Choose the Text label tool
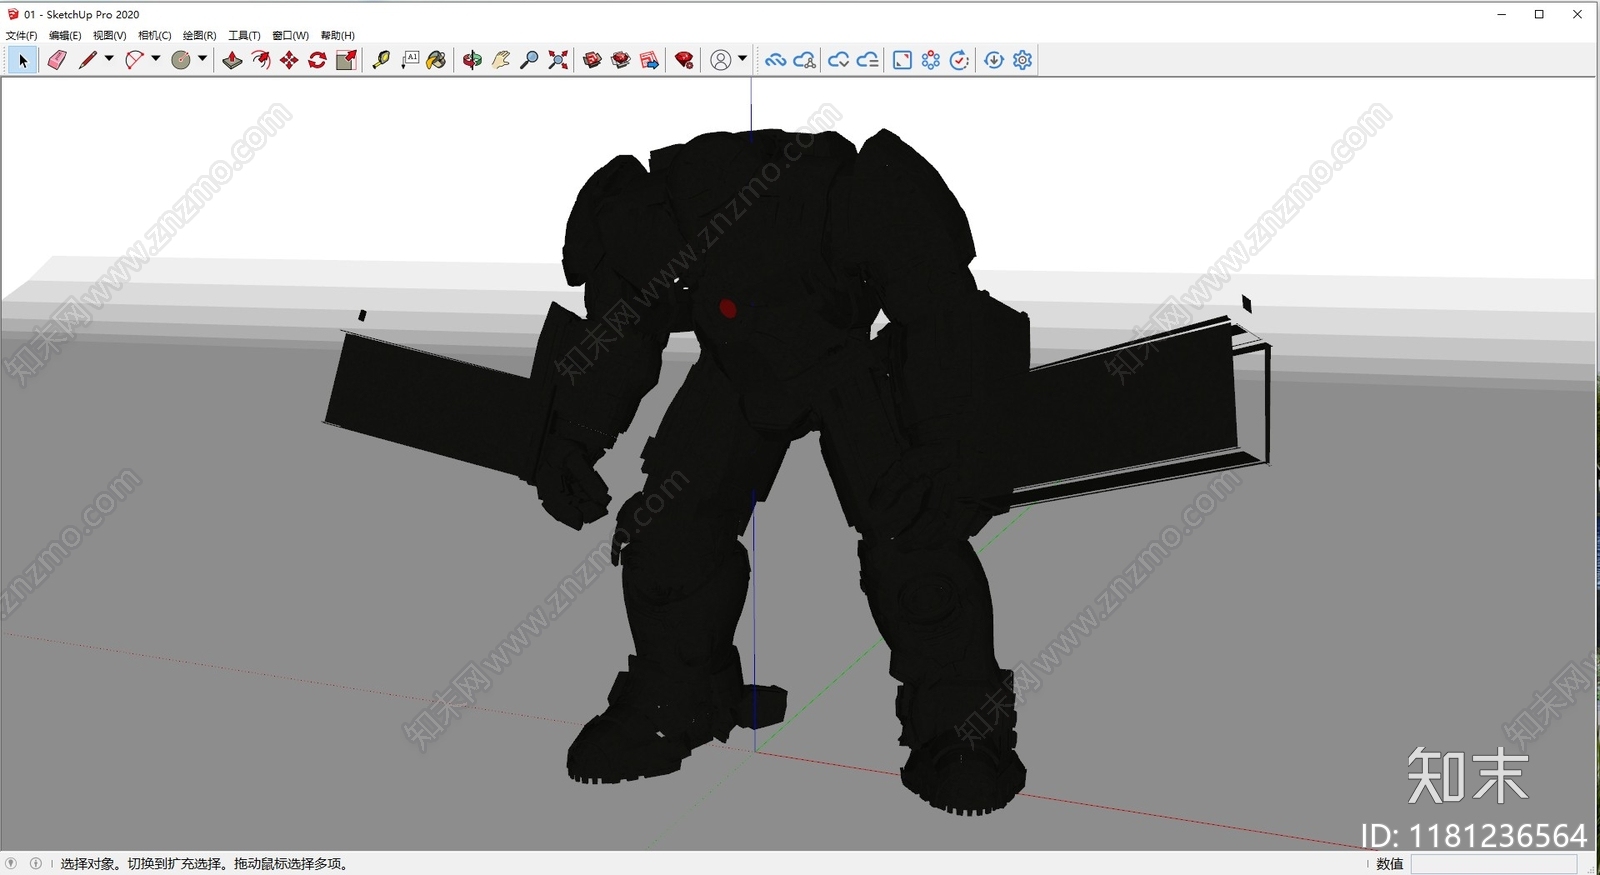Viewport: 1600px width, 875px height. click(x=410, y=60)
